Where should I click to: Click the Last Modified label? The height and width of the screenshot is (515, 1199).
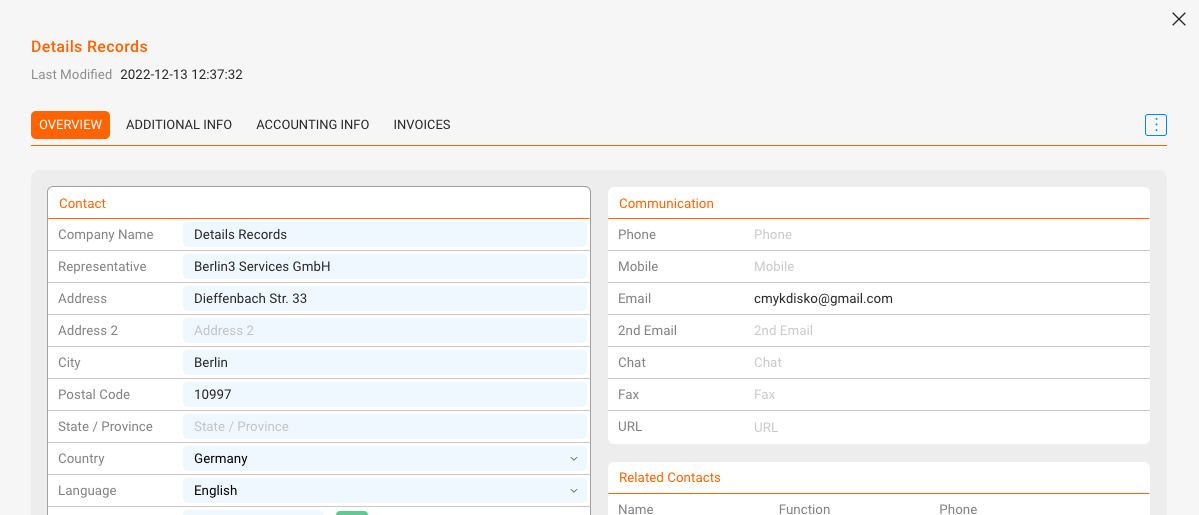72,74
